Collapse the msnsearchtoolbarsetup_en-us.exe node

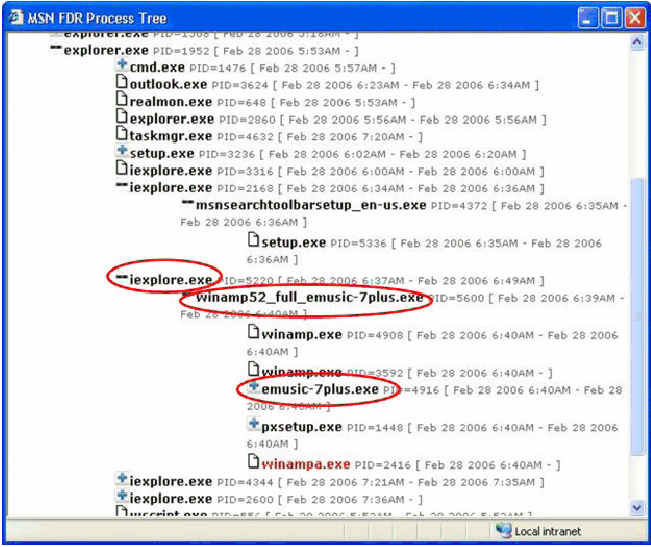click(187, 205)
